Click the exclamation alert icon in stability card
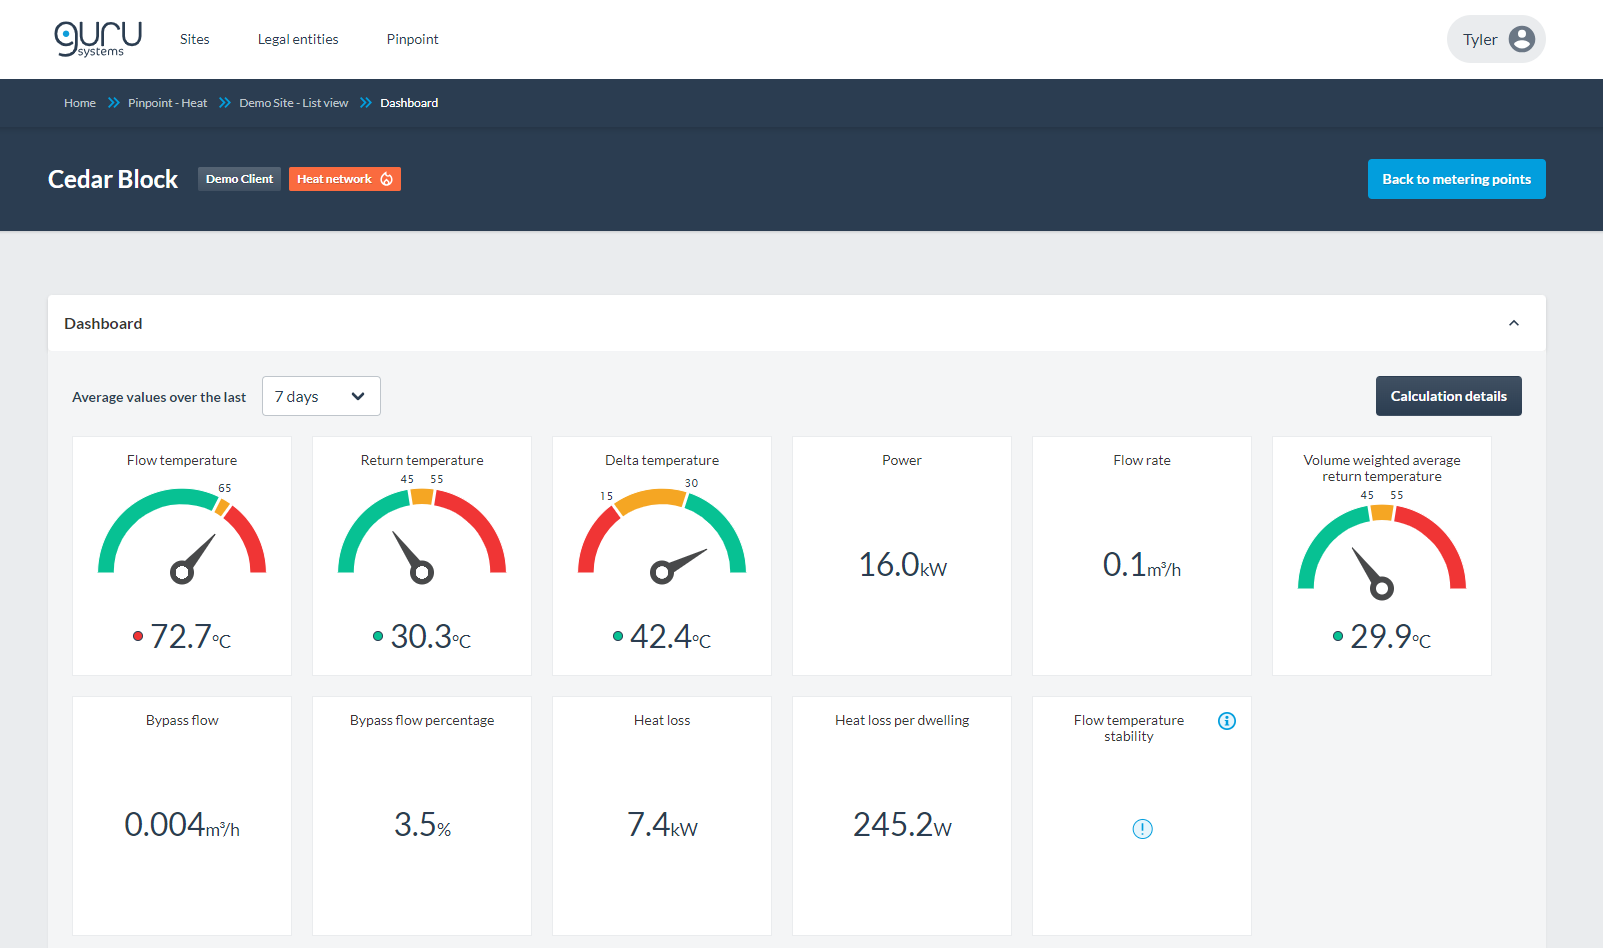Image resolution: width=1603 pixels, height=948 pixels. pyautogui.click(x=1142, y=828)
